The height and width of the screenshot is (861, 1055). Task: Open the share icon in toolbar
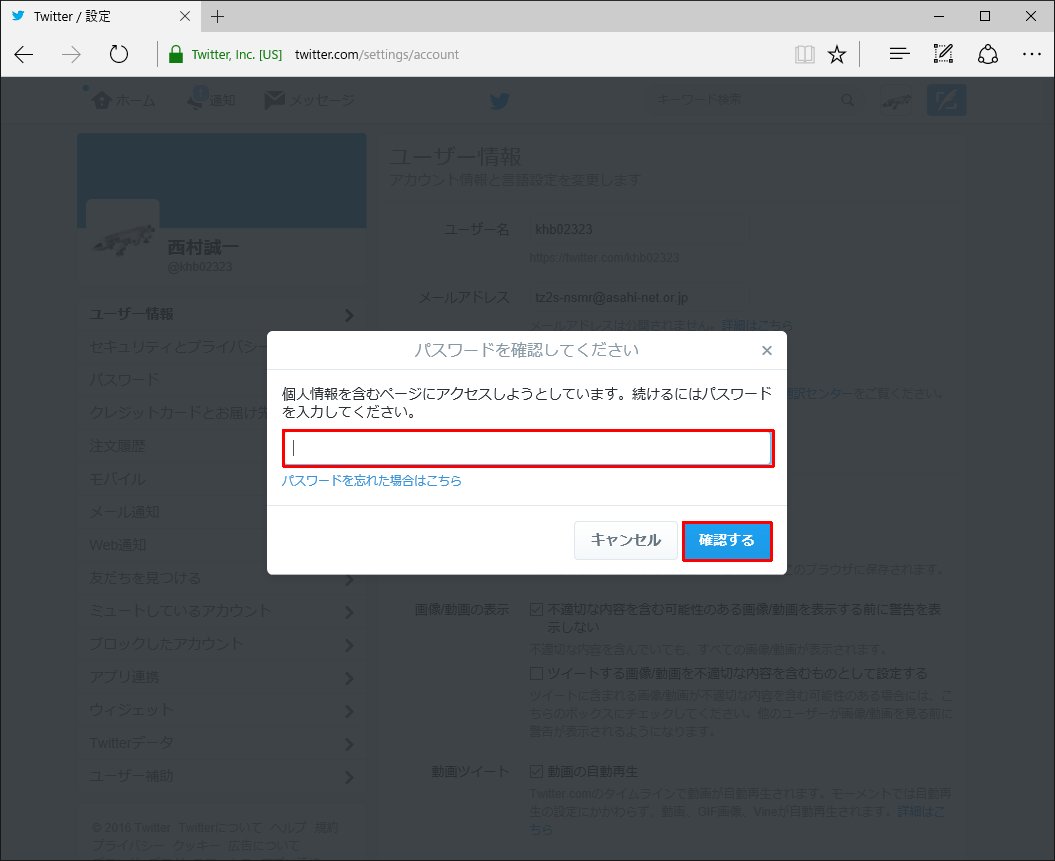987,54
